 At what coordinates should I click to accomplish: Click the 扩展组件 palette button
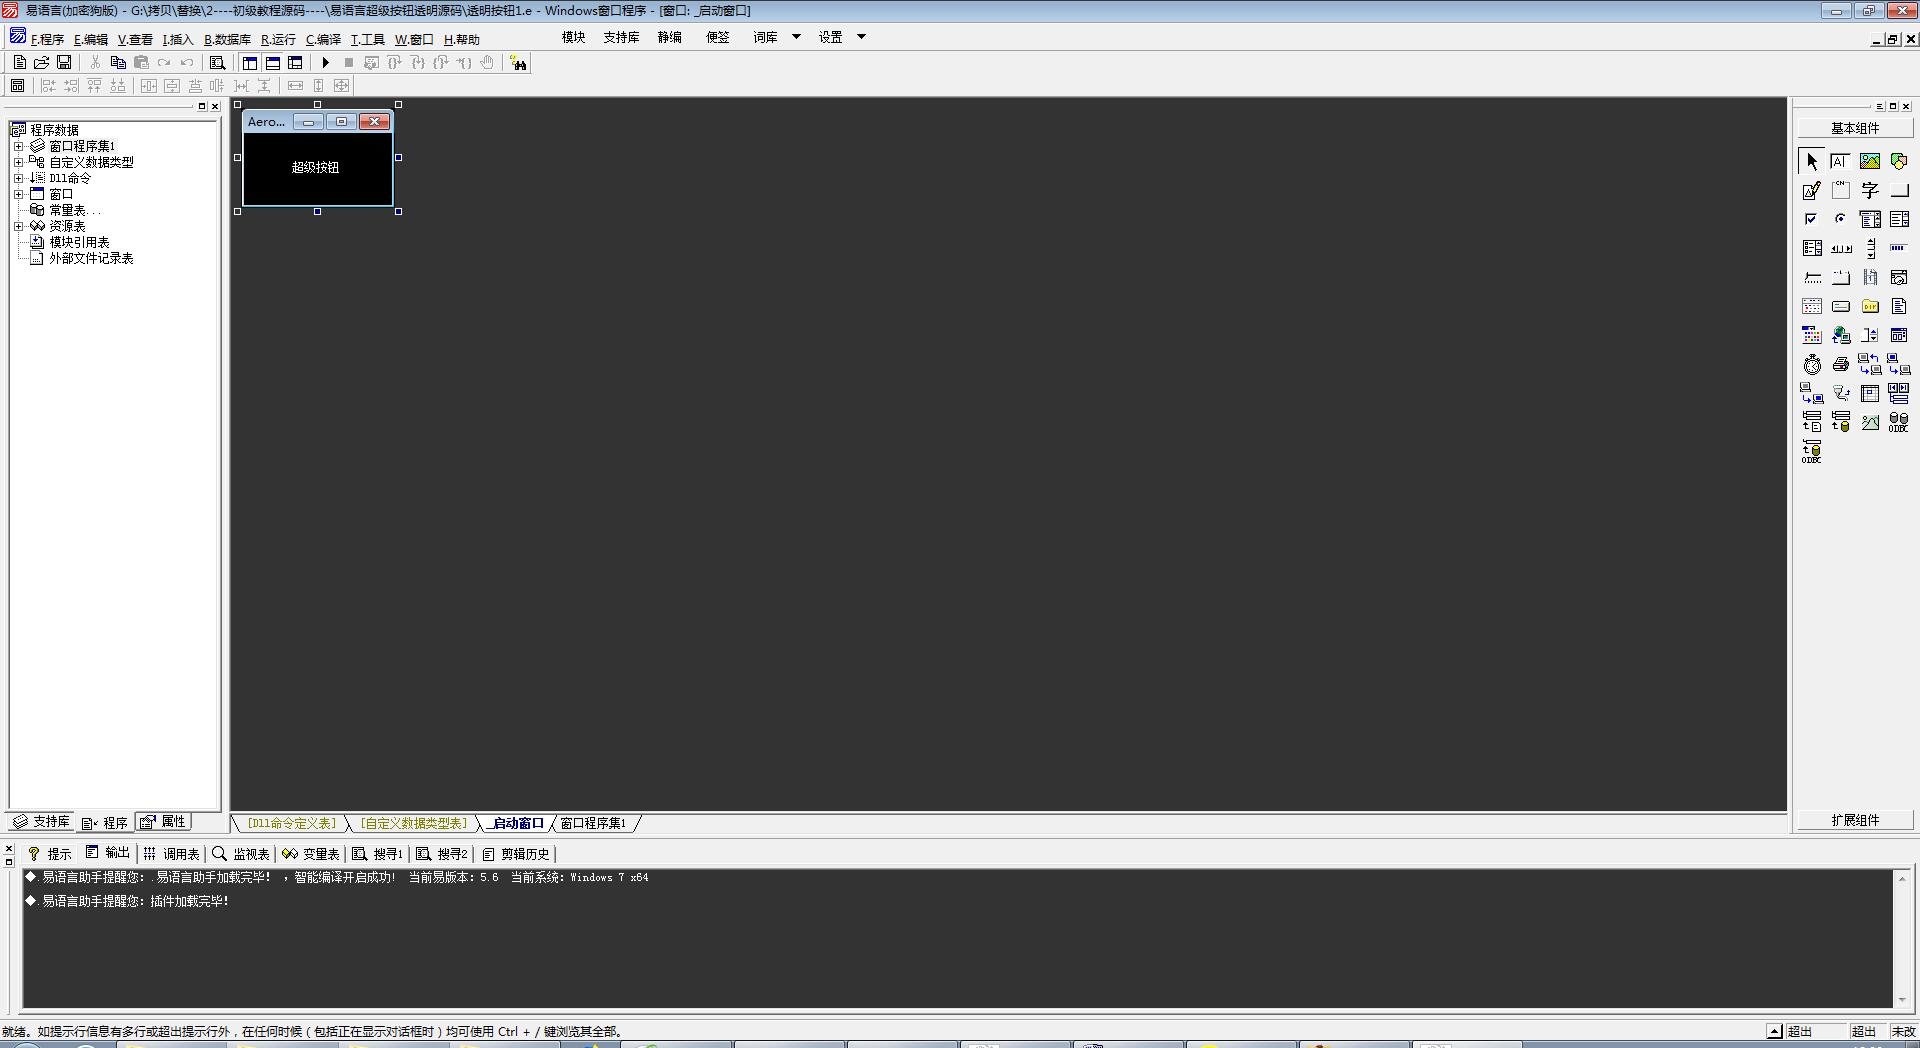coord(1855,820)
